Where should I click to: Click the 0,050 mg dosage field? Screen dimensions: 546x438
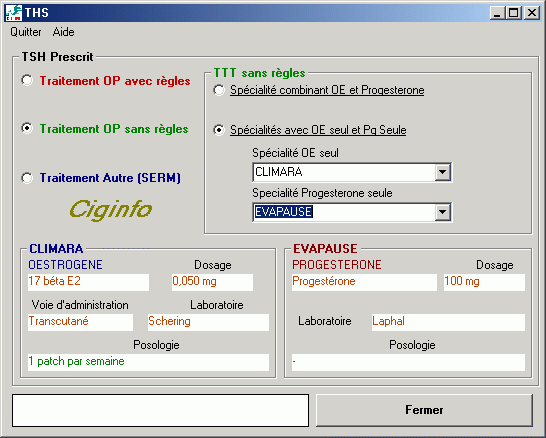212,282
